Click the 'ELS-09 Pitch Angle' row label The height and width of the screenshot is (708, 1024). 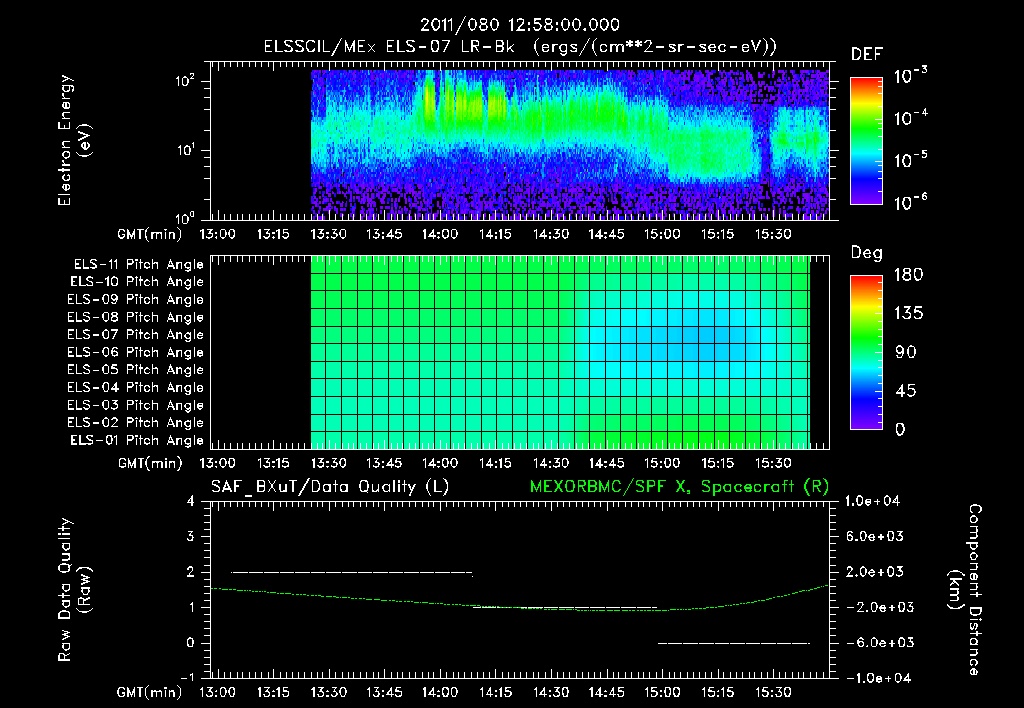(136, 300)
